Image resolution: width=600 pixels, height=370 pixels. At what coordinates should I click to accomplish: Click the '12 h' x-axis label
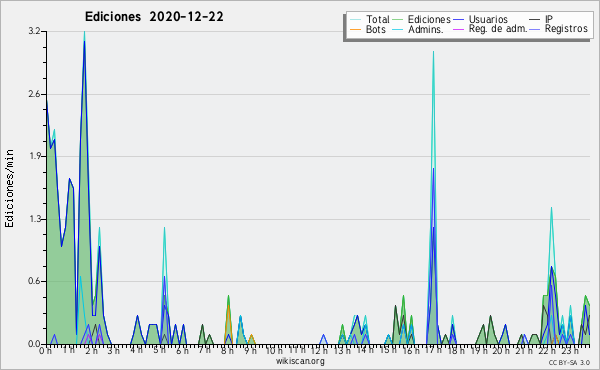(x=319, y=350)
